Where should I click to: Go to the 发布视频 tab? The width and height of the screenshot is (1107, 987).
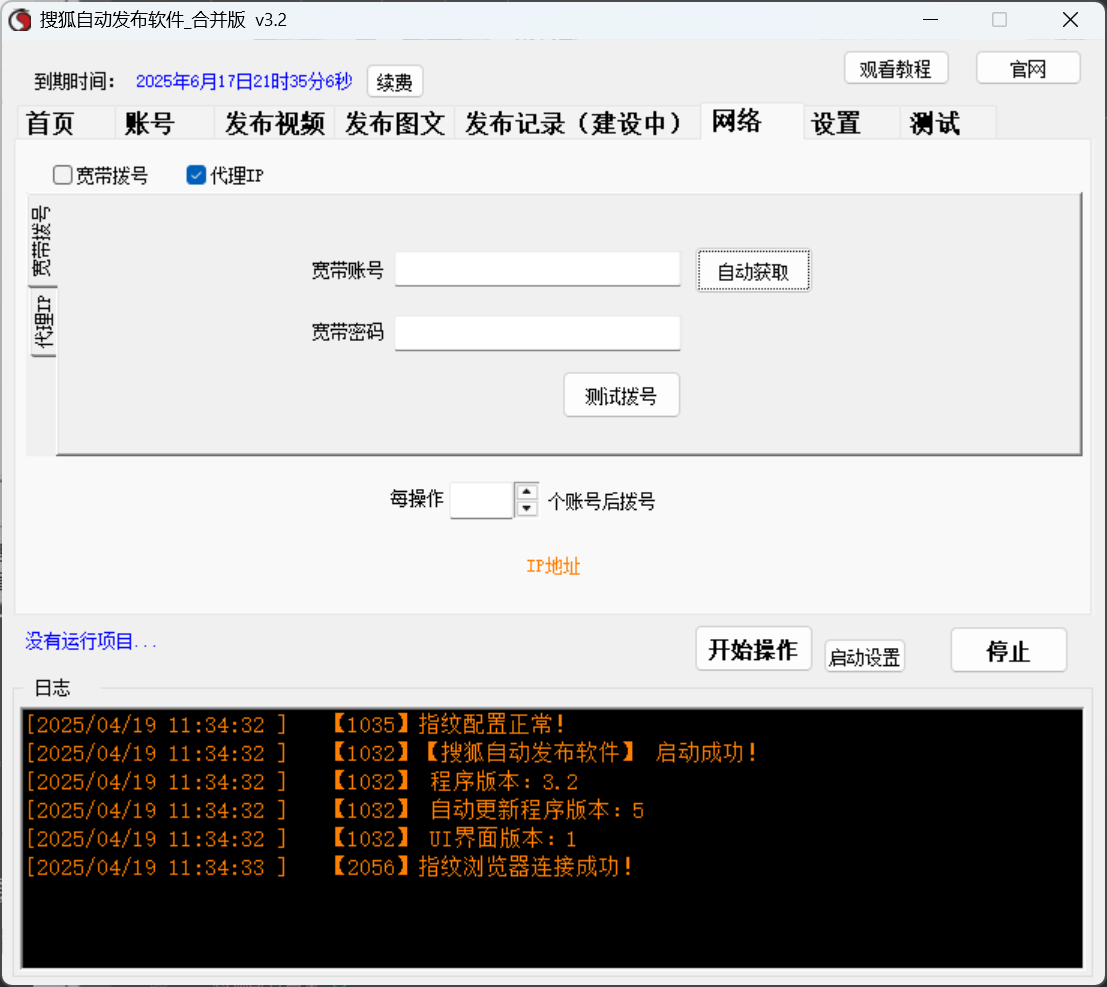[275, 124]
